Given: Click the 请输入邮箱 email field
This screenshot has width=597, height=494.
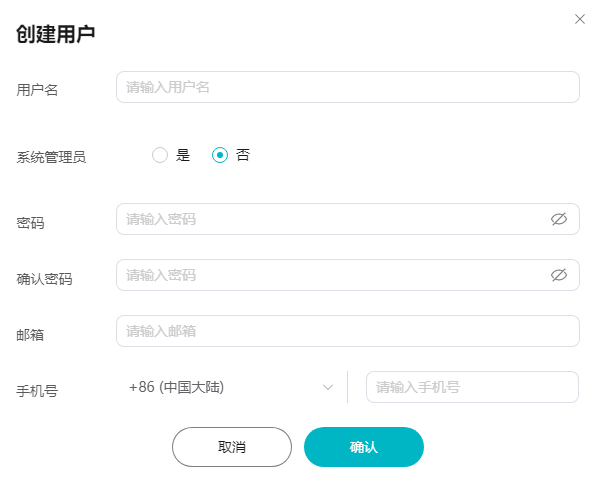Looking at the screenshot, I should (x=348, y=331).
